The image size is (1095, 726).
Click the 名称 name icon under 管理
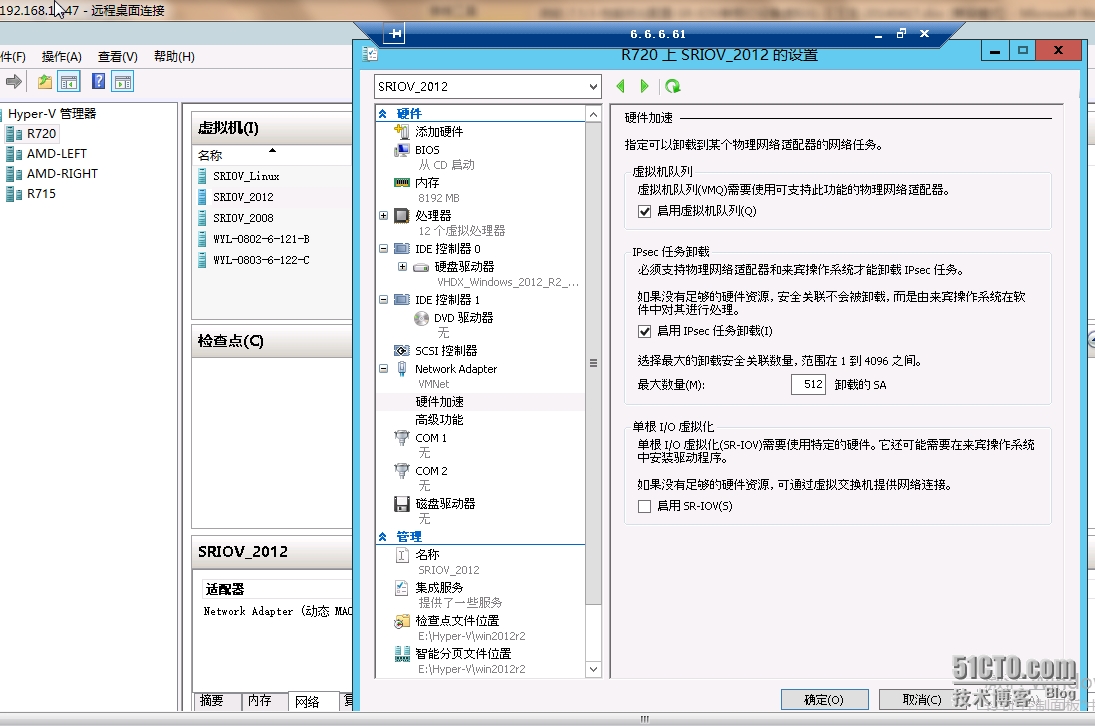(402, 555)
